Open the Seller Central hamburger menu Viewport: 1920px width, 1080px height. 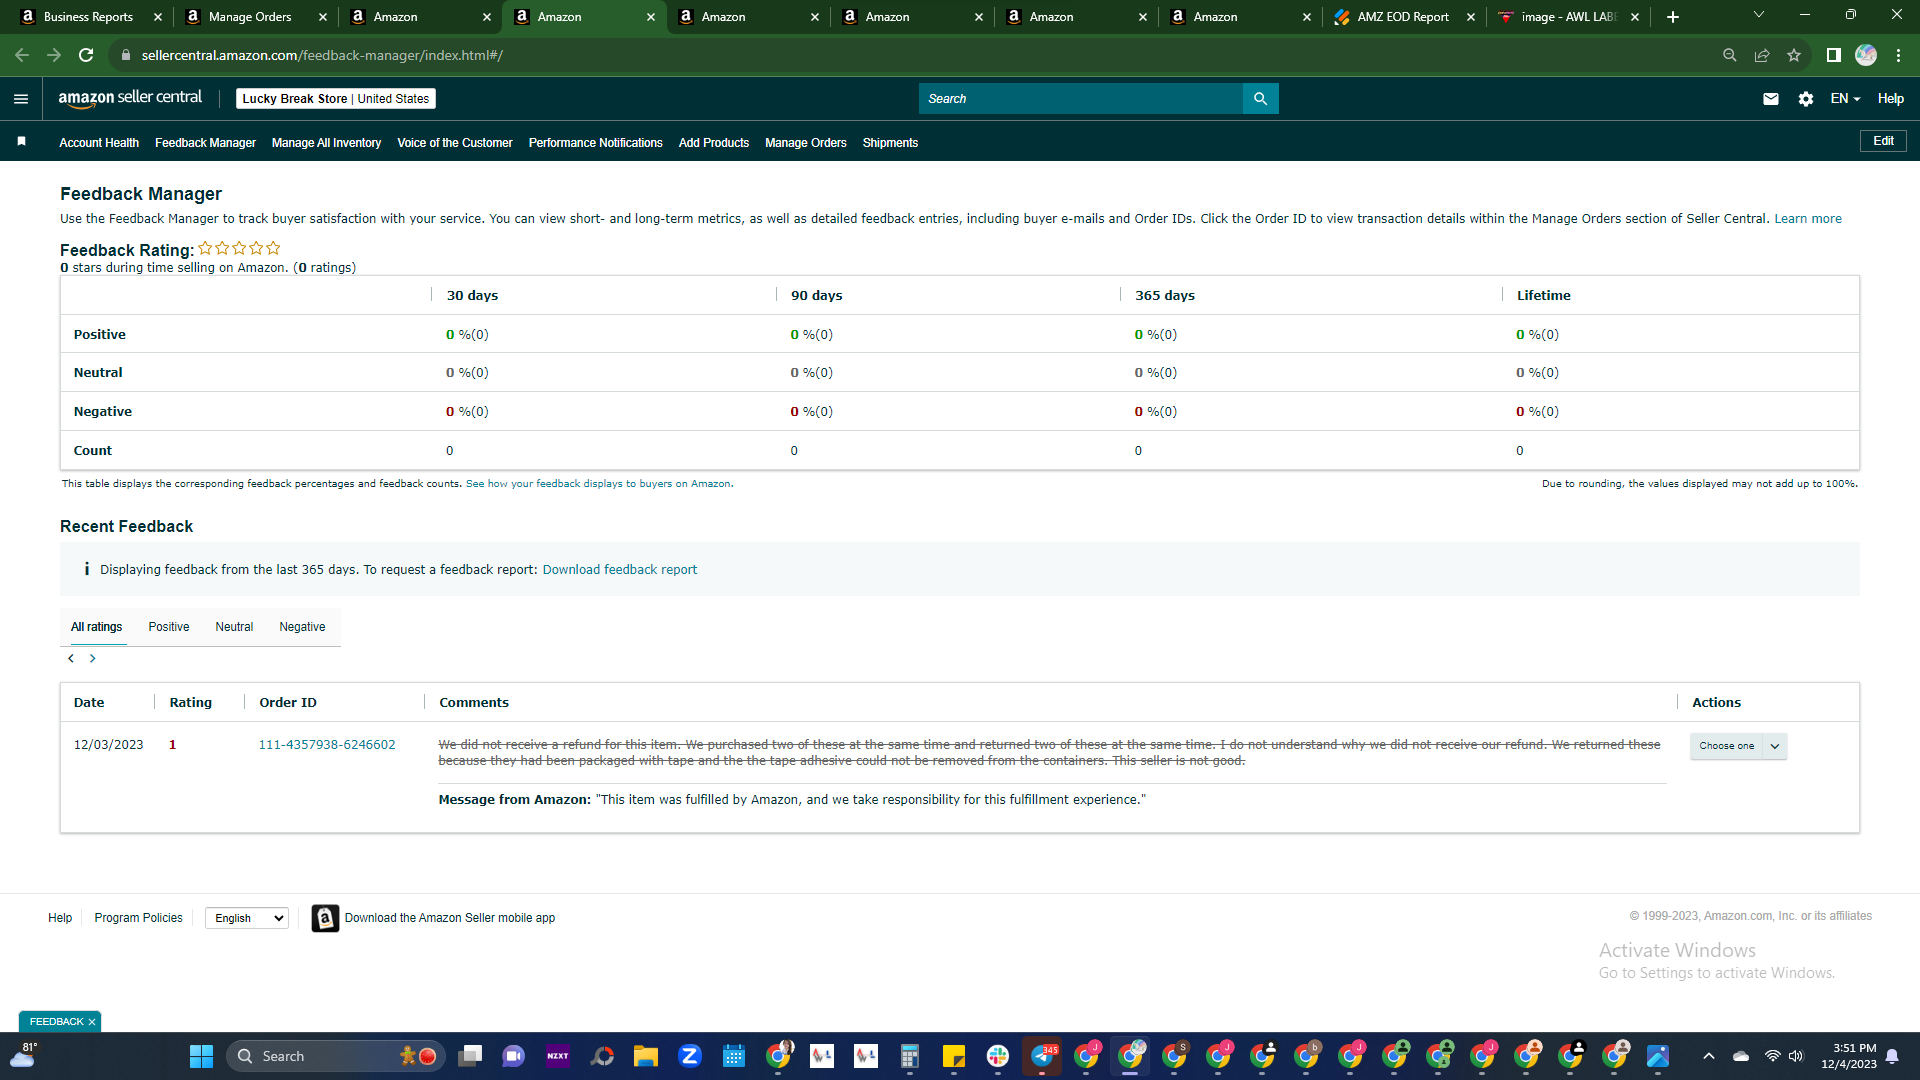click(21, 99)
